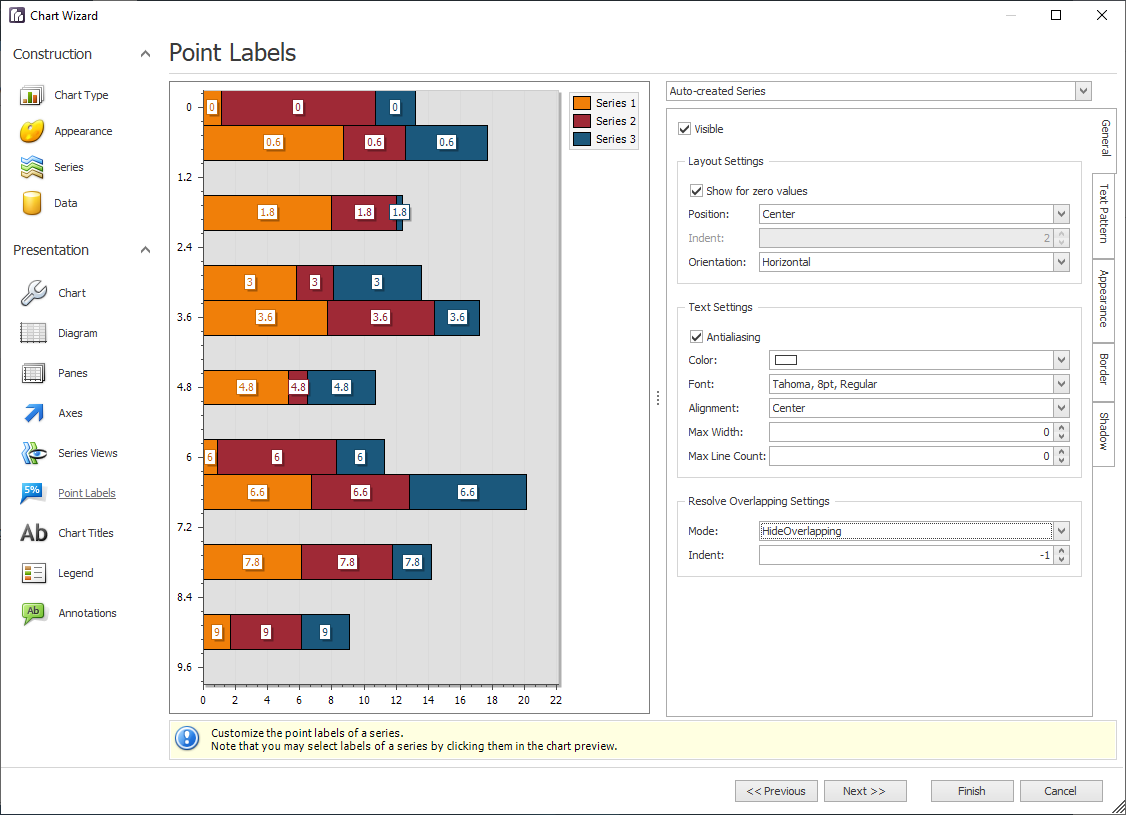Disable Show for zero values
1126x815 pixels.
coord(696,190)
